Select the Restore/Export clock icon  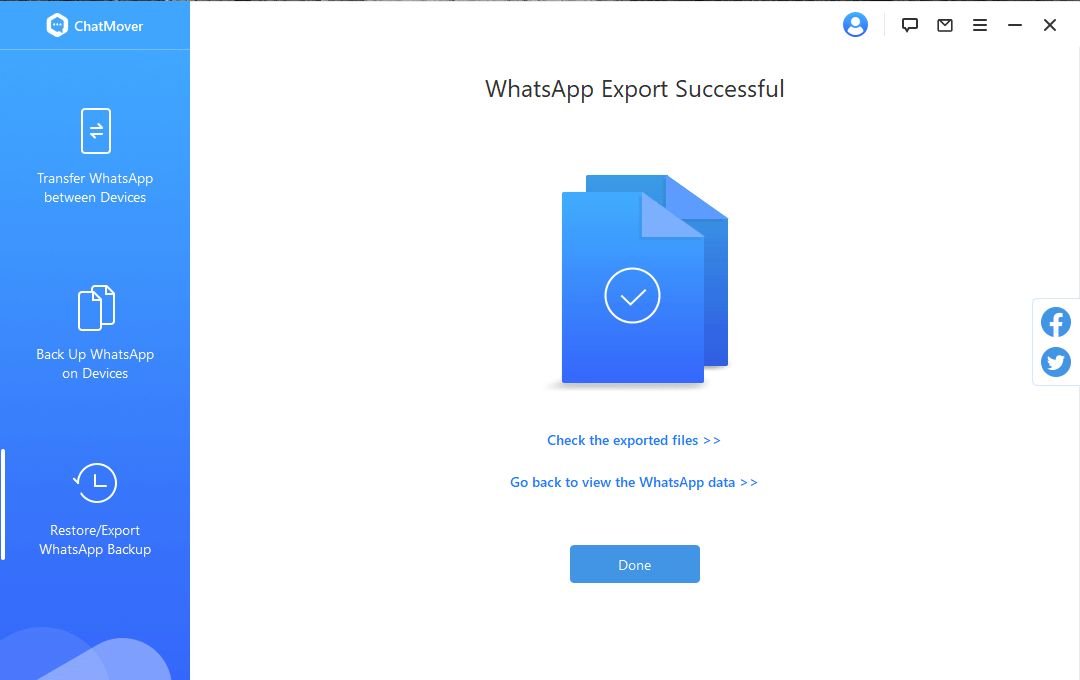[95, 483]
